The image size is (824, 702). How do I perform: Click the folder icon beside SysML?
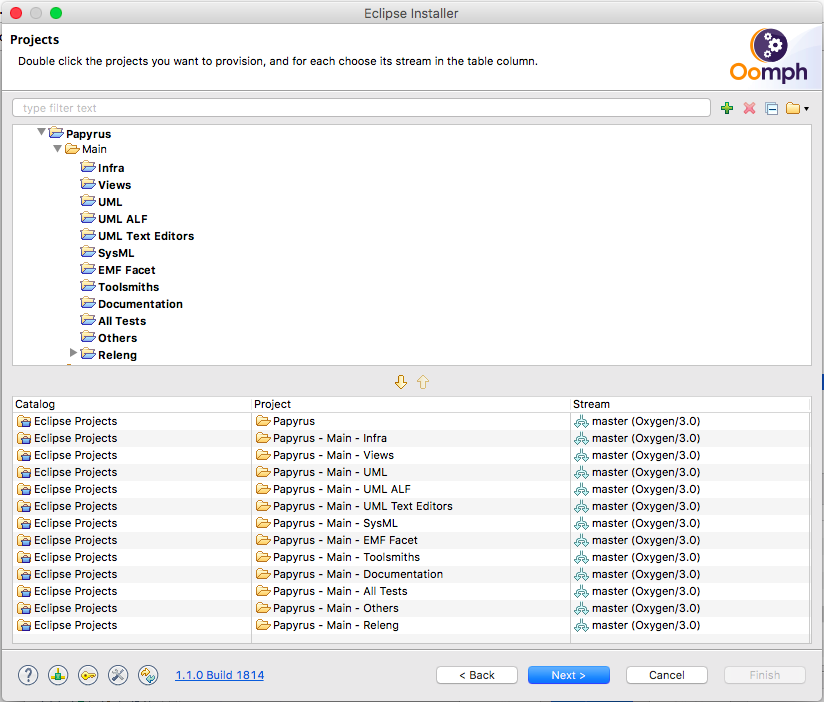point(88,252)
